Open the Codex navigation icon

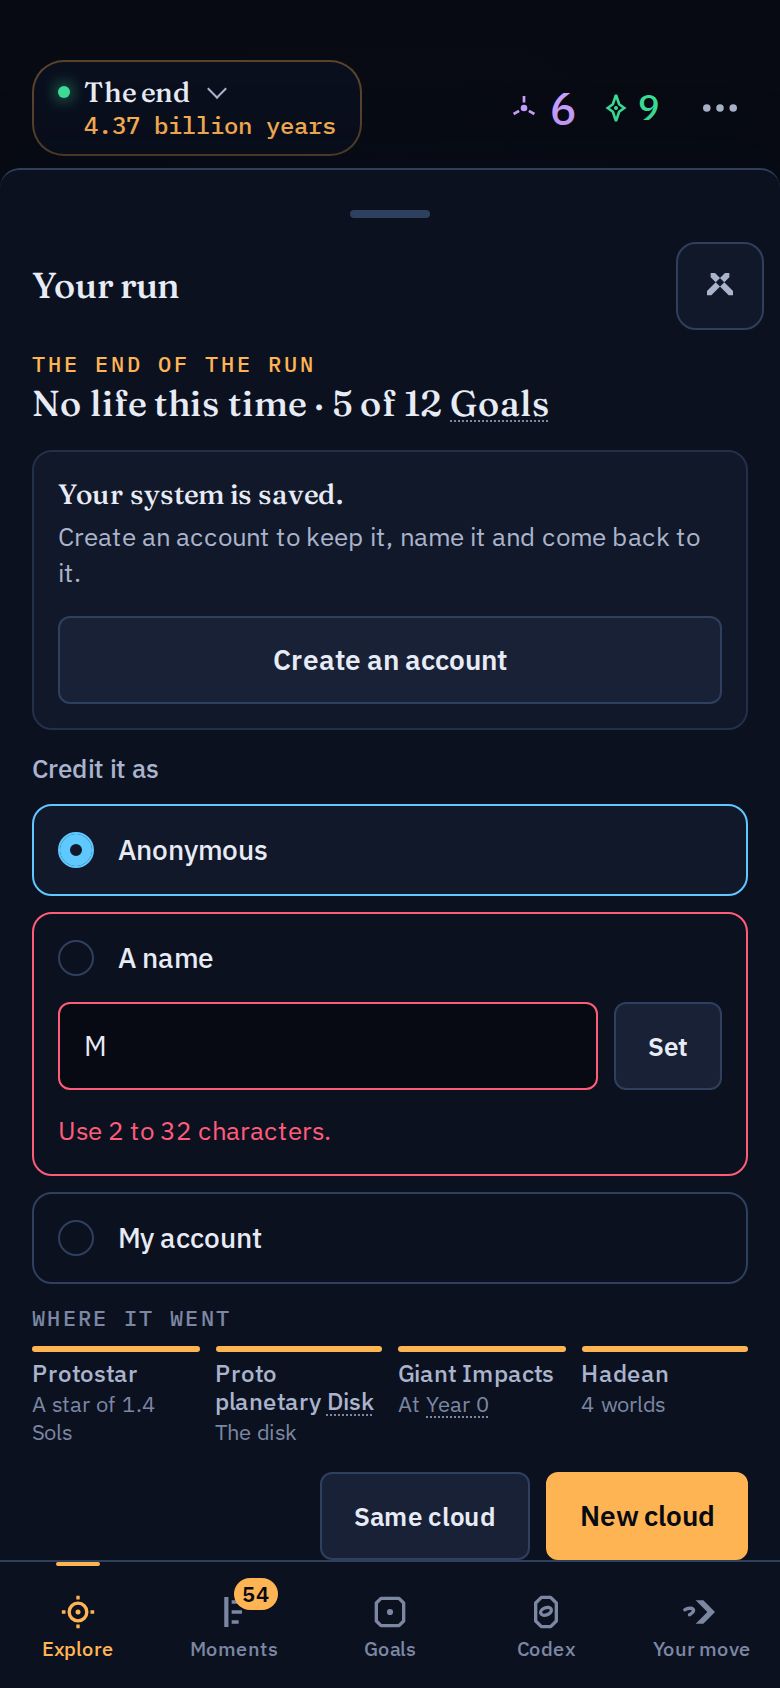(546, 1625)
